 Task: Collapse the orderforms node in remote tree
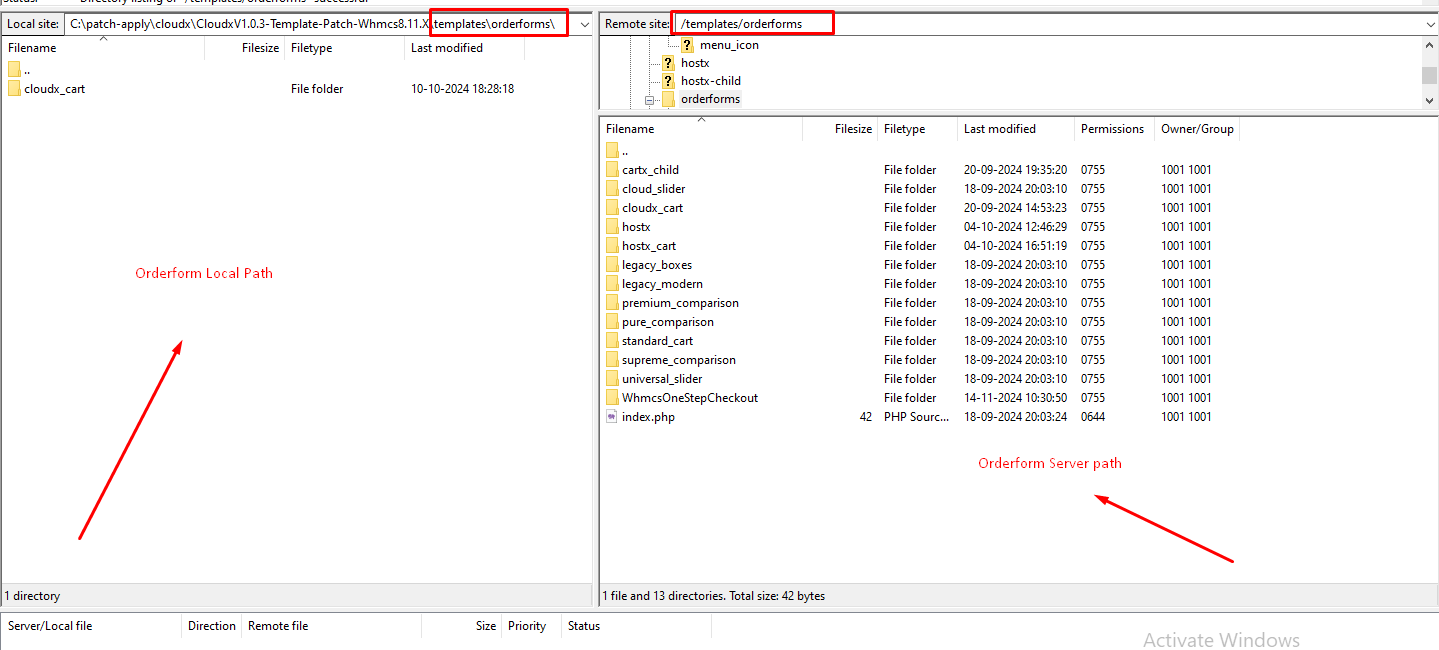pos(649,100)
